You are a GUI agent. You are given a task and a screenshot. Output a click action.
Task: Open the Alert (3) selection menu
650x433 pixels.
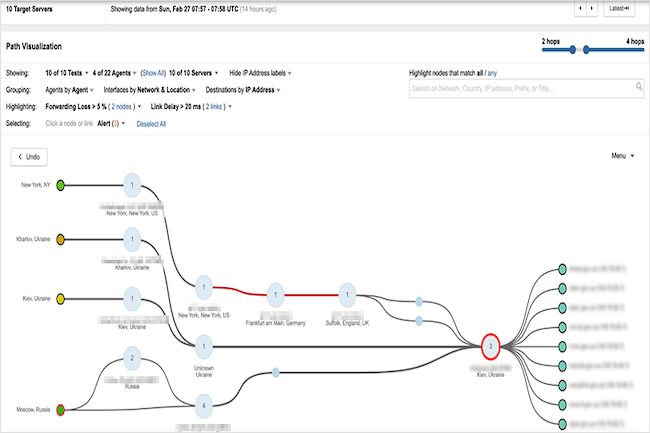pyautogui.click(x=109, y=124)
